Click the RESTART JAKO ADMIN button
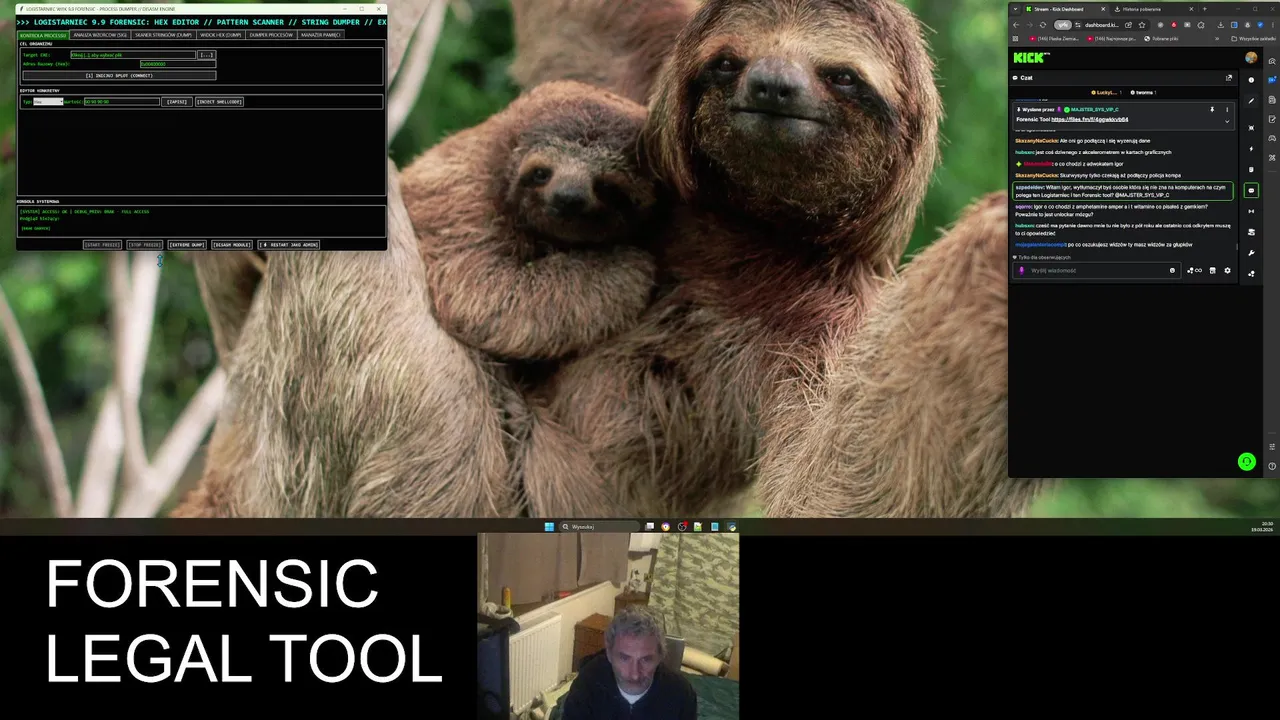 (x=289, y=245)
